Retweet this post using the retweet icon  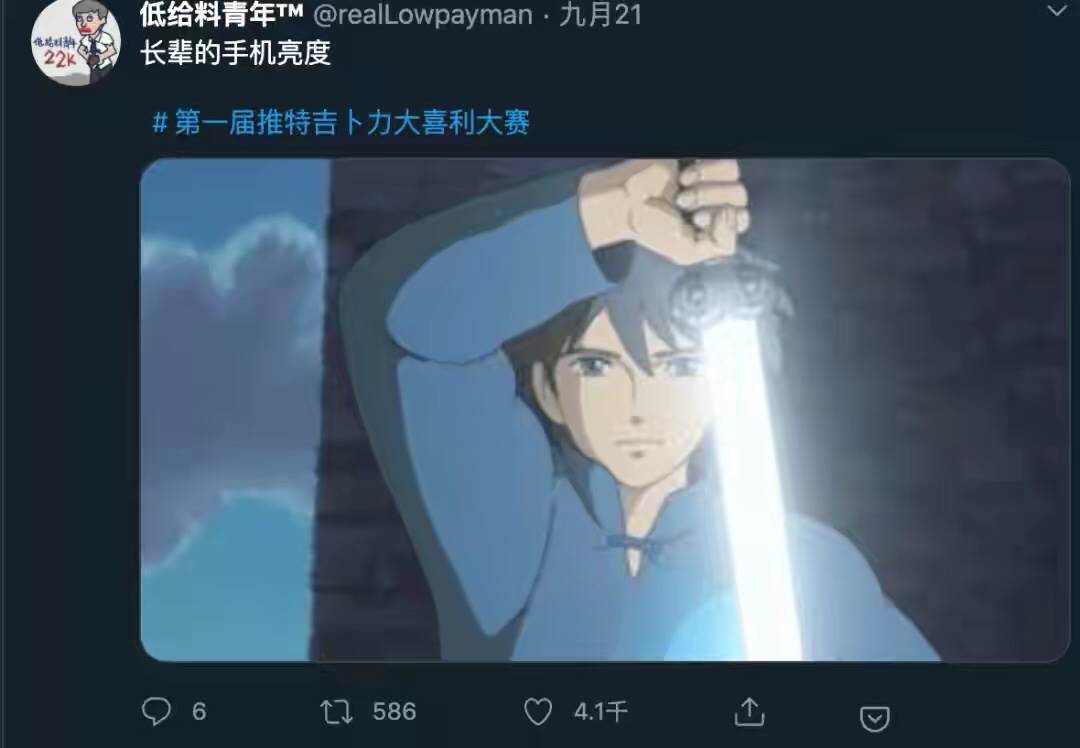(x=336, y=711)
